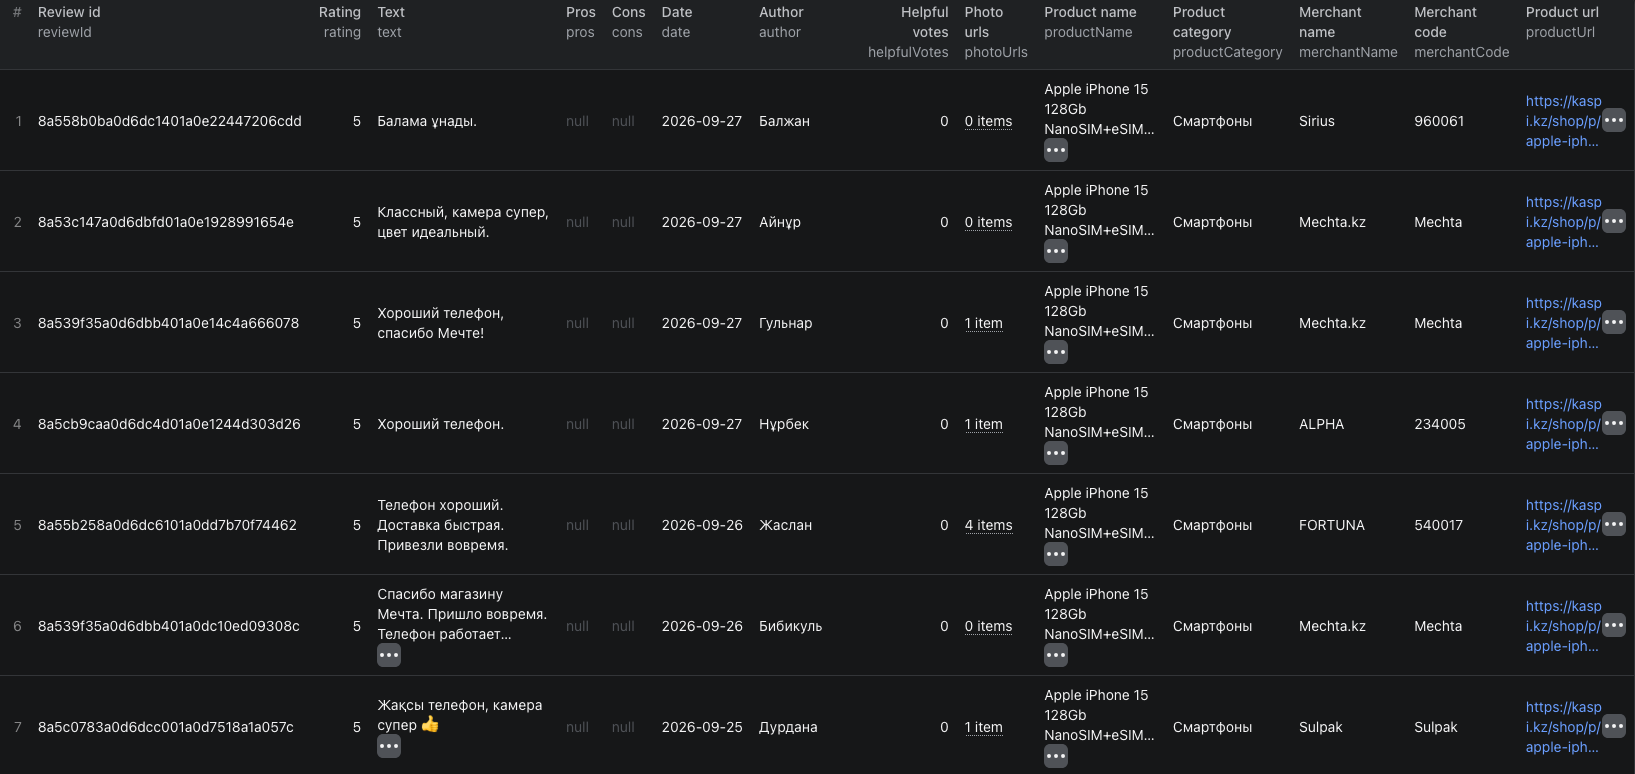Screen dimensions: 1635x774
Task: Expand product name ellipsis in Айнұр's row
Action: [x=1056, y=251]
